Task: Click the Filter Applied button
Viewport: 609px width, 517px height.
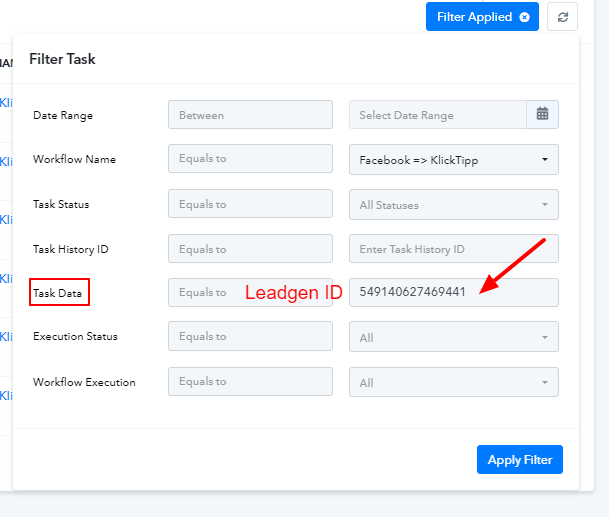Action: (482, 17)
